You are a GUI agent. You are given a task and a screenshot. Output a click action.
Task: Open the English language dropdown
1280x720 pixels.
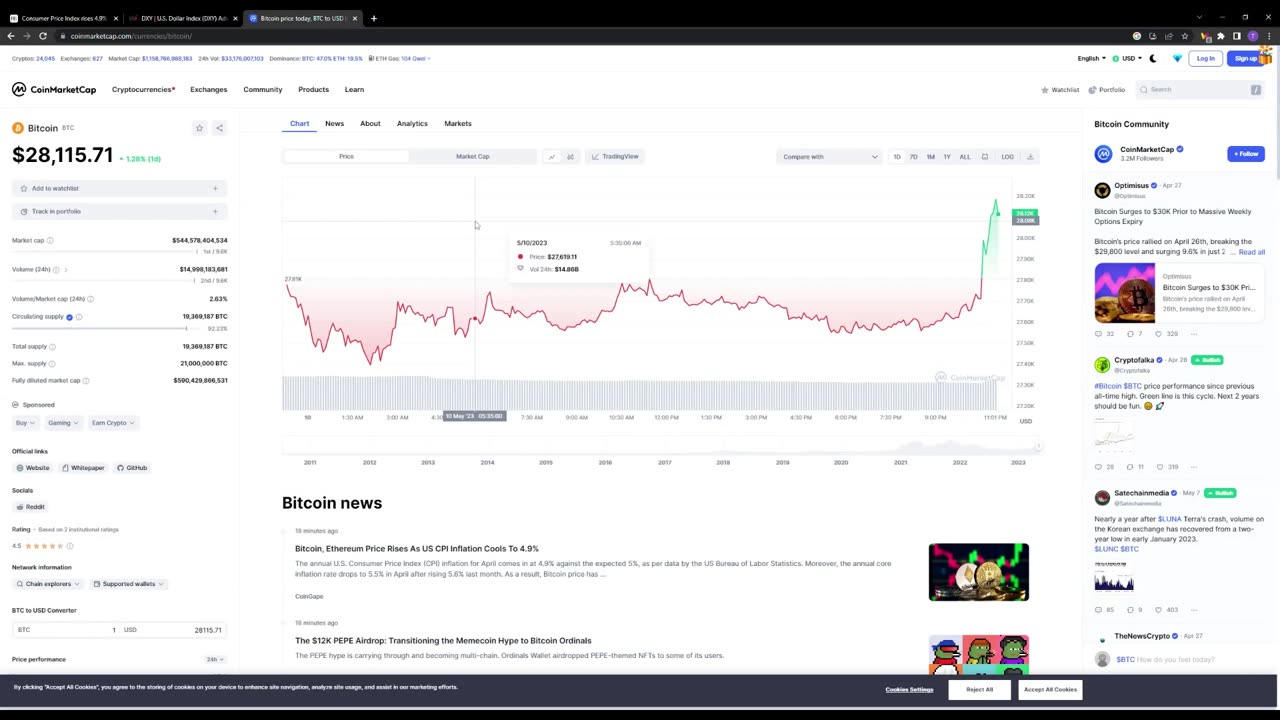[1092, 58]
